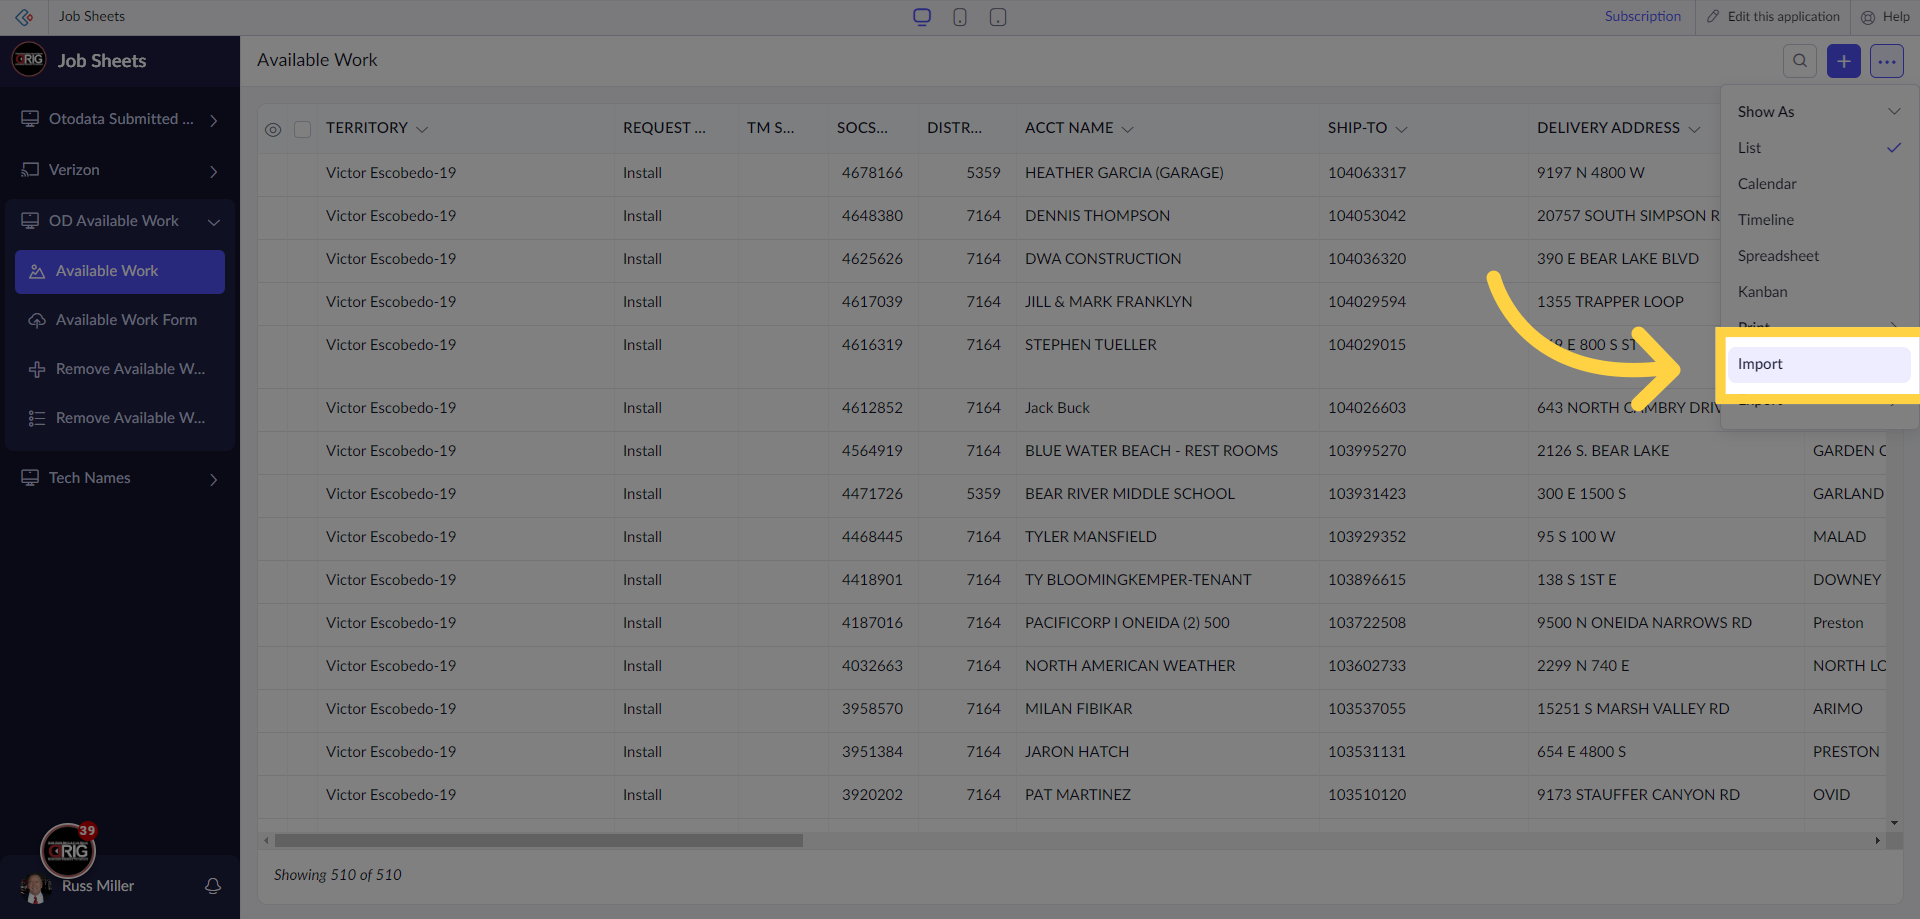Collapse the OD Available Work section chevron

pyautogui.click(x=214, y=222)
